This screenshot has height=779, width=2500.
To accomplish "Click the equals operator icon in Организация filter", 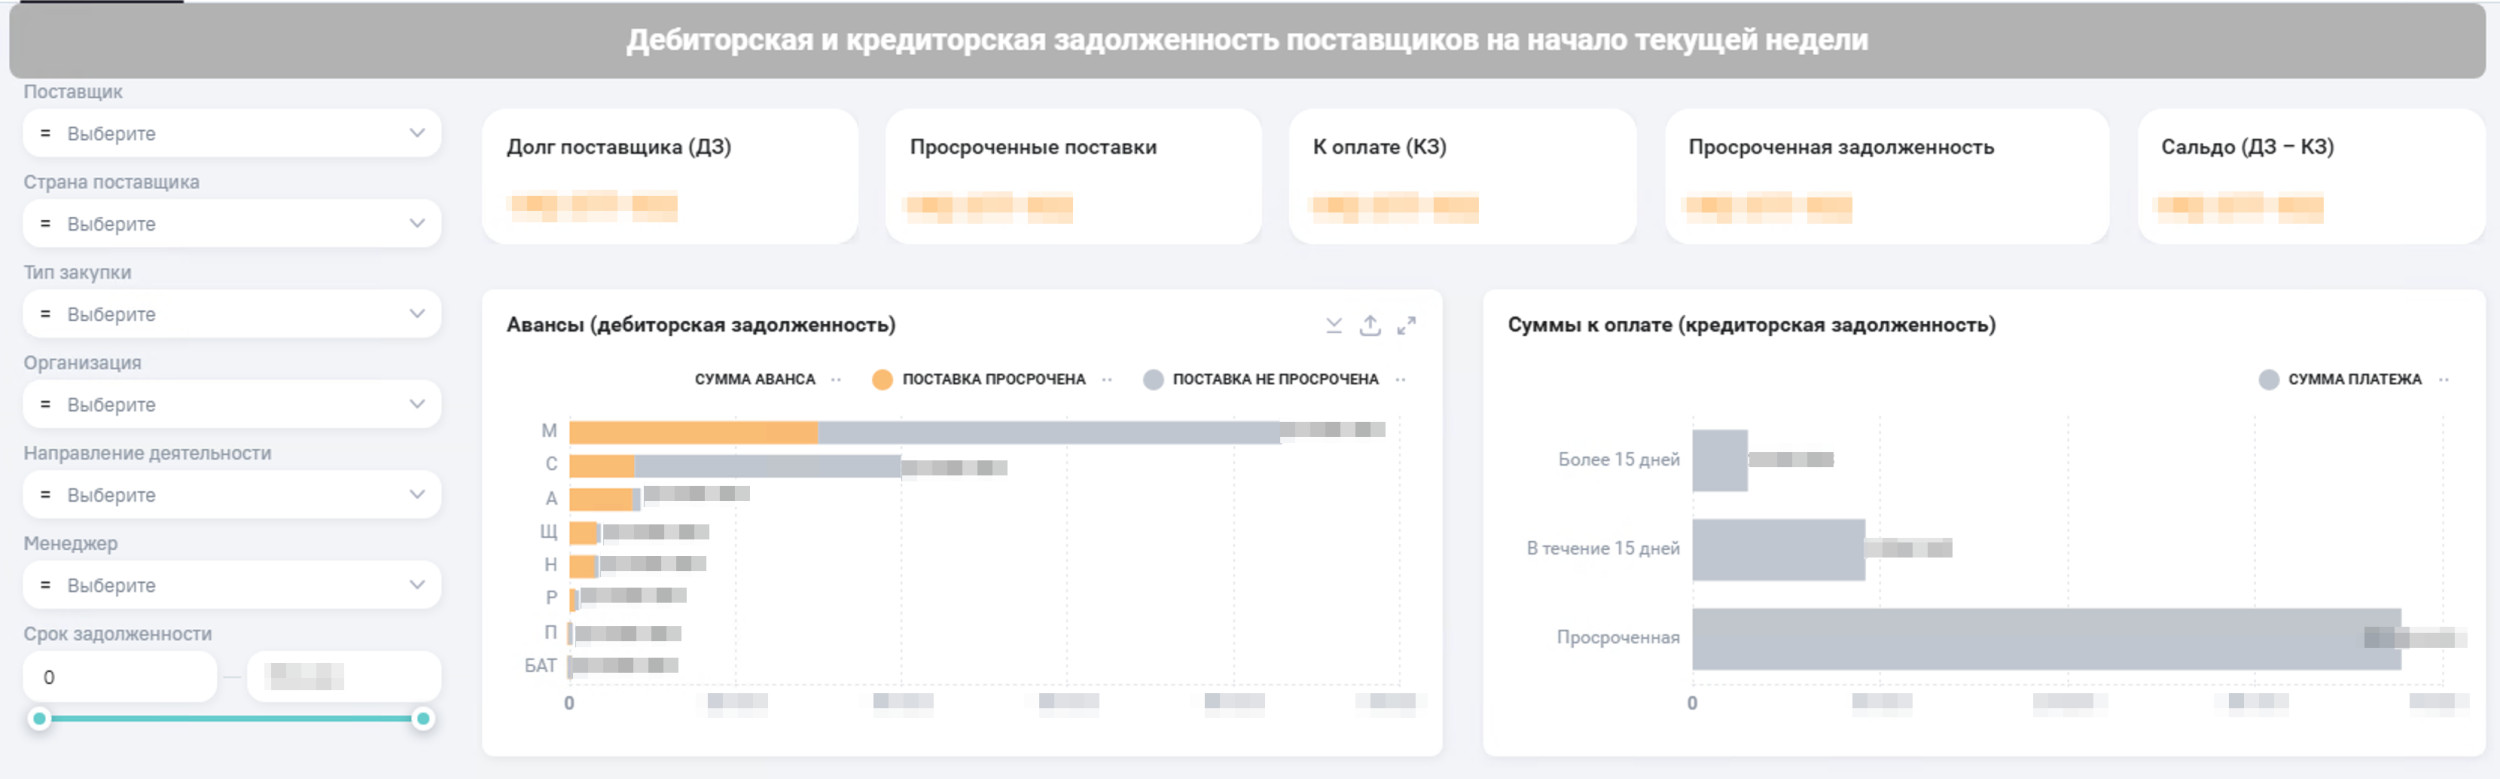I will [x=45, y=404].
